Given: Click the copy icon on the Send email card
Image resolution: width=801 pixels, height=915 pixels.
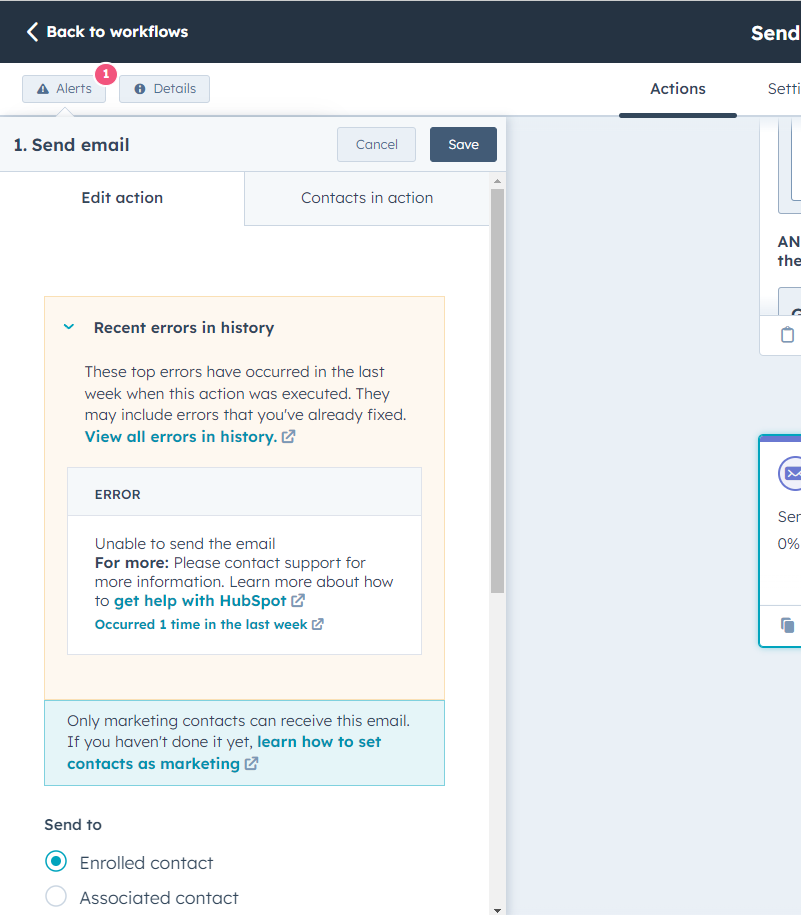Looking at the screenshot, I should 789,624.
